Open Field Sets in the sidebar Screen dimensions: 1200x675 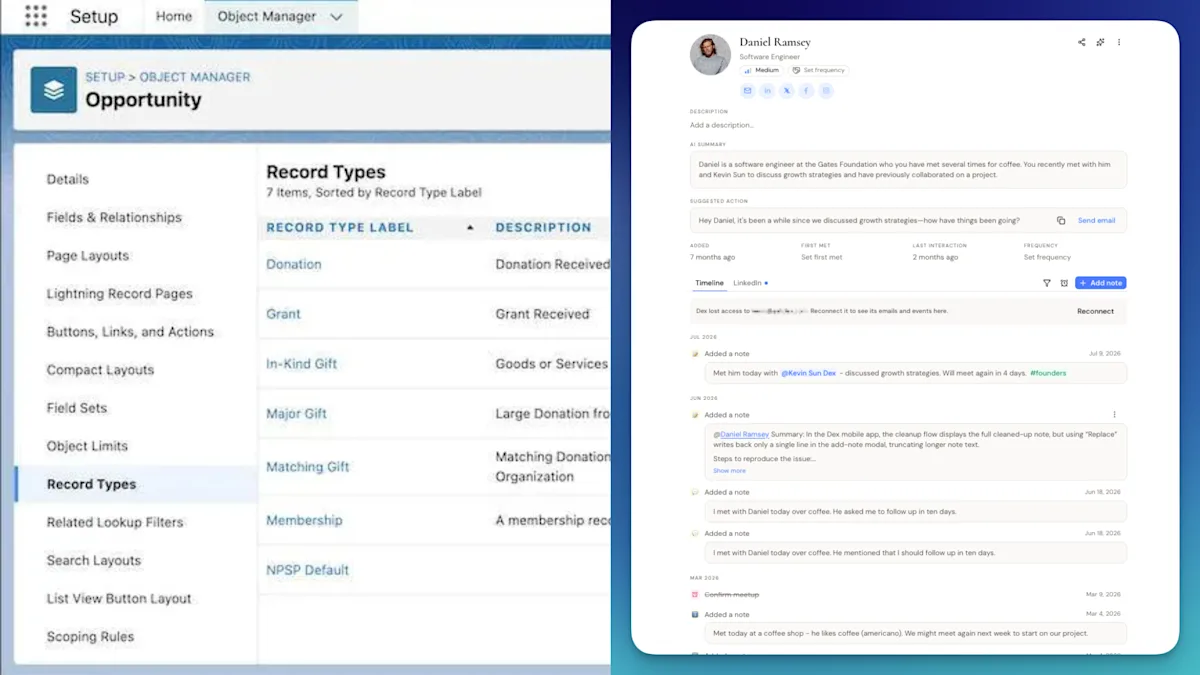click(77, 408)
